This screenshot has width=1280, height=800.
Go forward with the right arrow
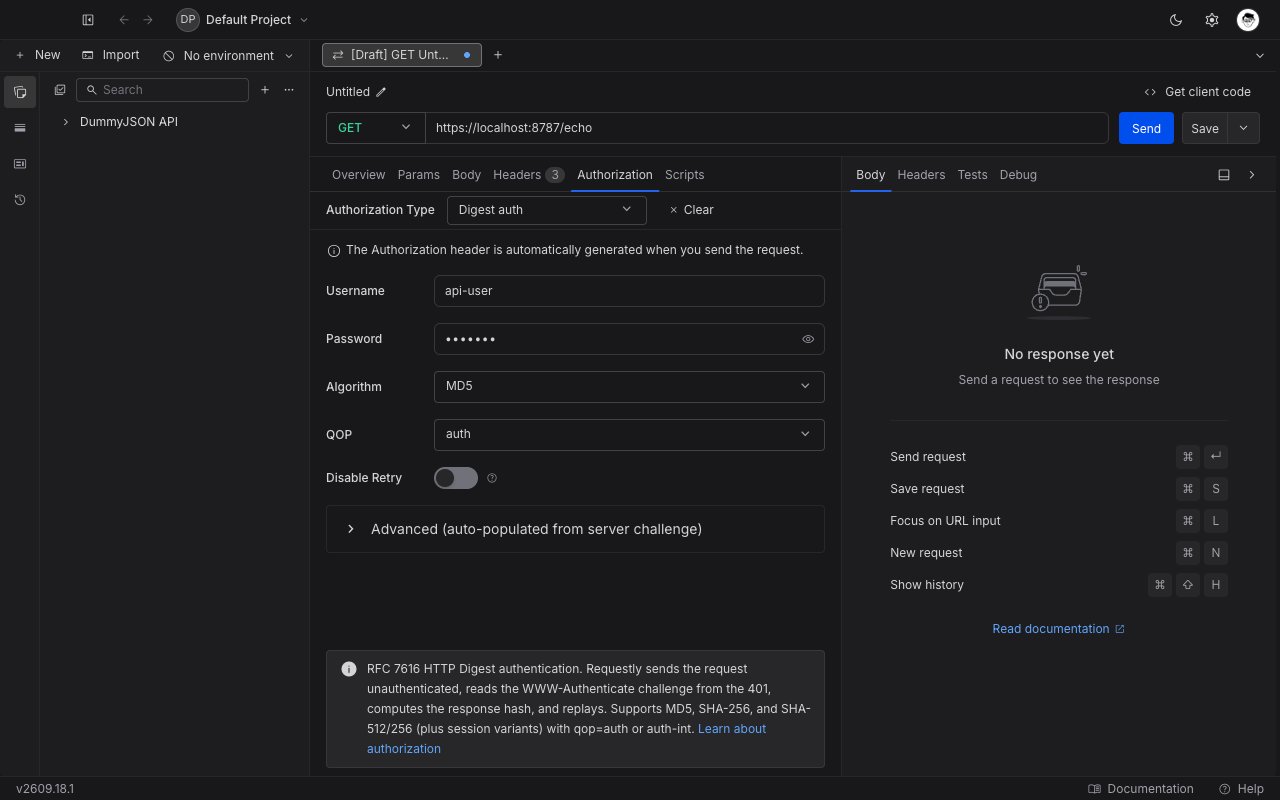click(148, 20)
